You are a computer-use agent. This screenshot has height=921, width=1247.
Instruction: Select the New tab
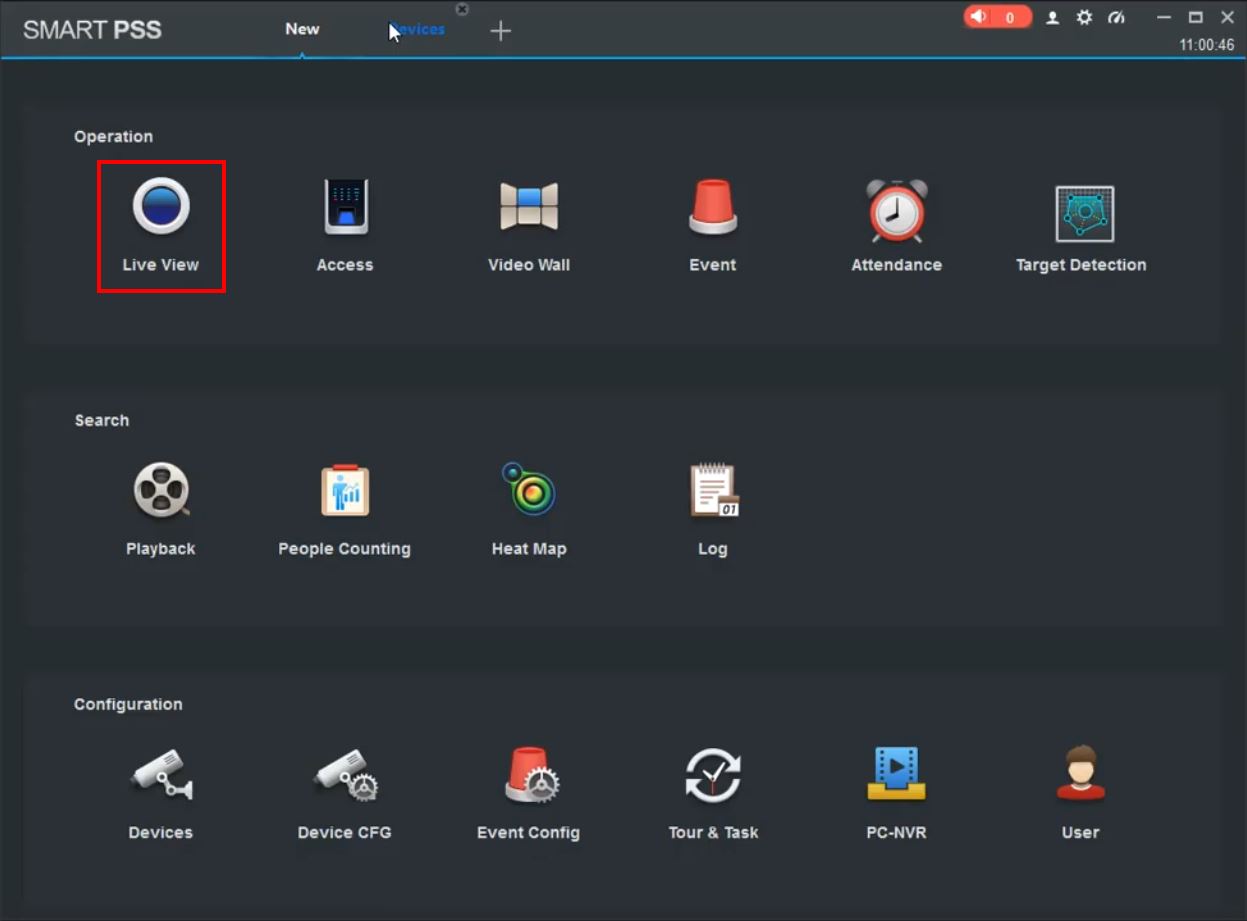point(302,29)
